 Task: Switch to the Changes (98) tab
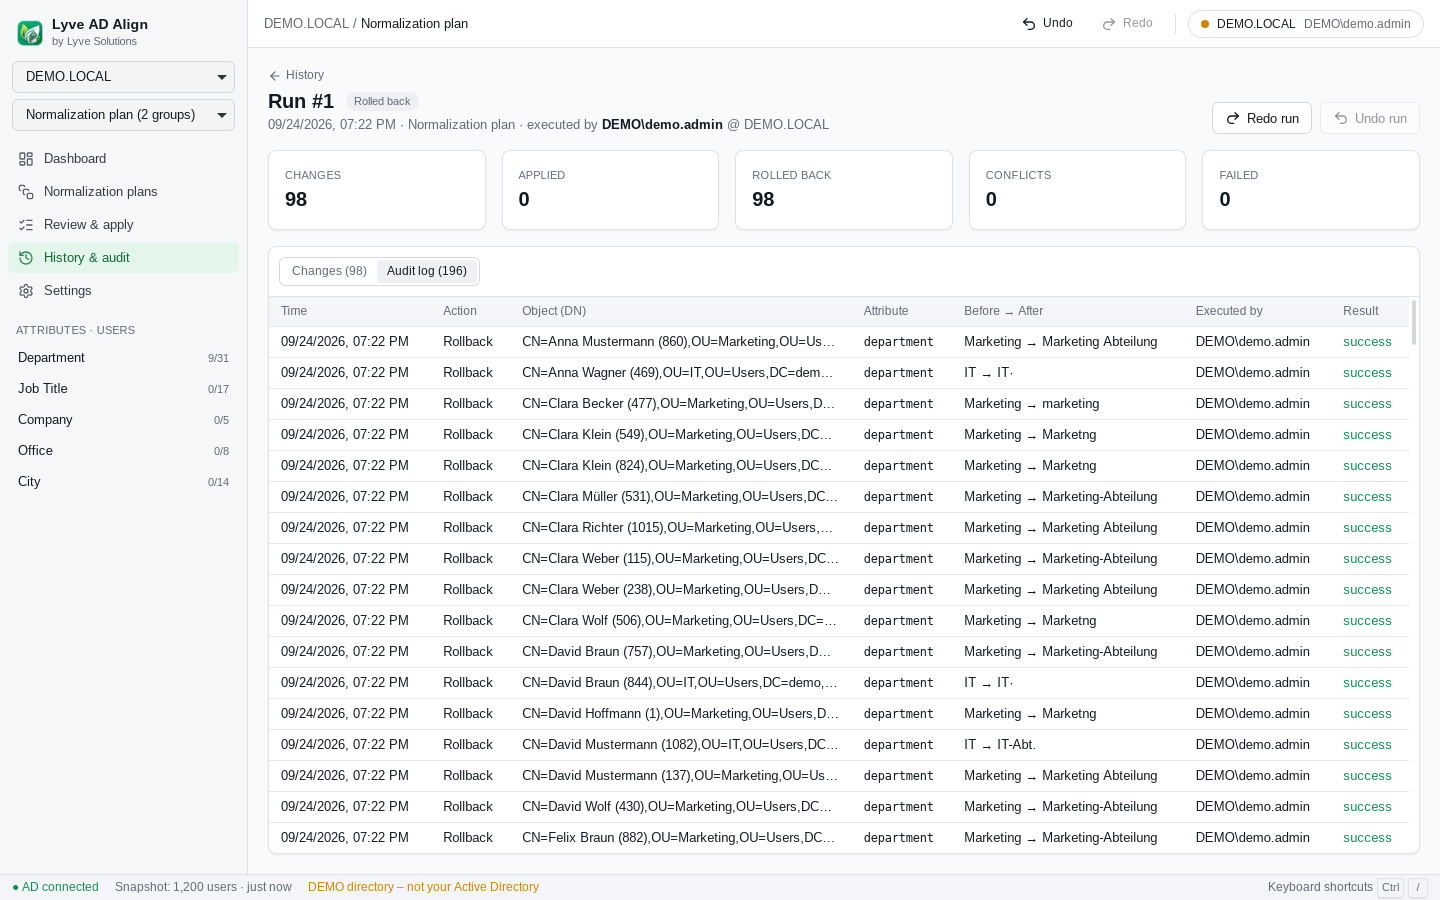point(329,271)
